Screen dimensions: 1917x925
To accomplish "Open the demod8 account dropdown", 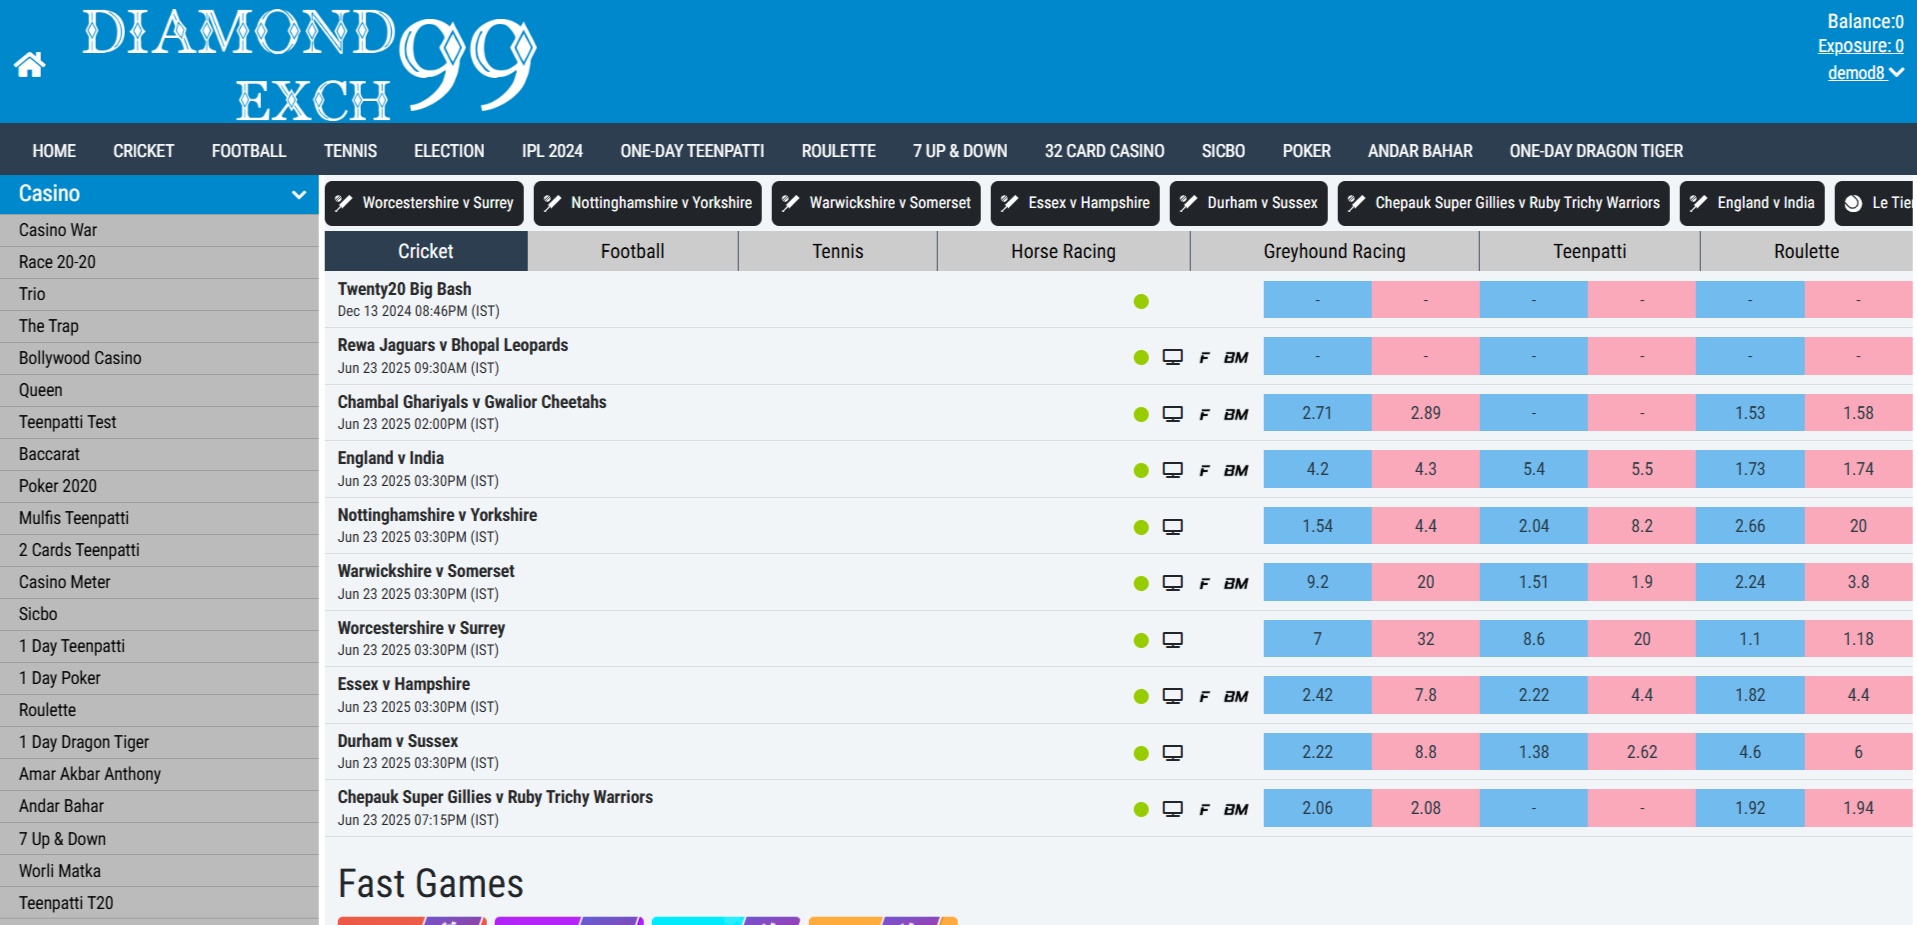I will 1864,73.
